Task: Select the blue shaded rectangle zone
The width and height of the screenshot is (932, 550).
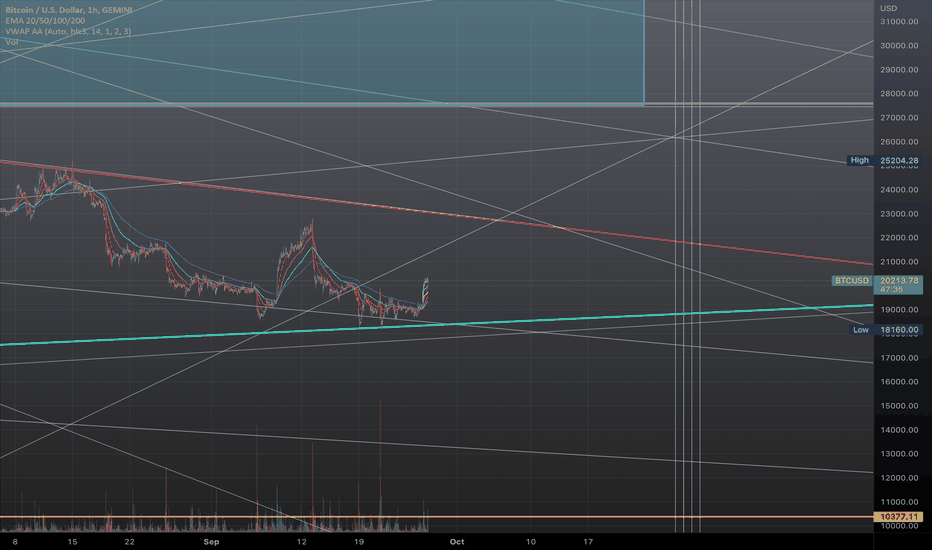Action: pos(322,52)
